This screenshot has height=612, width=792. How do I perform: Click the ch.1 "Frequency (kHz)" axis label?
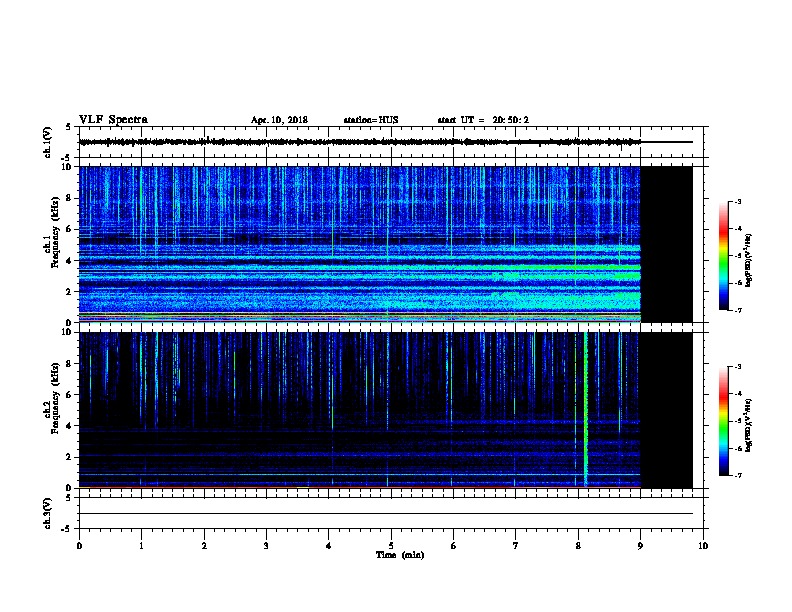point(55,232)
